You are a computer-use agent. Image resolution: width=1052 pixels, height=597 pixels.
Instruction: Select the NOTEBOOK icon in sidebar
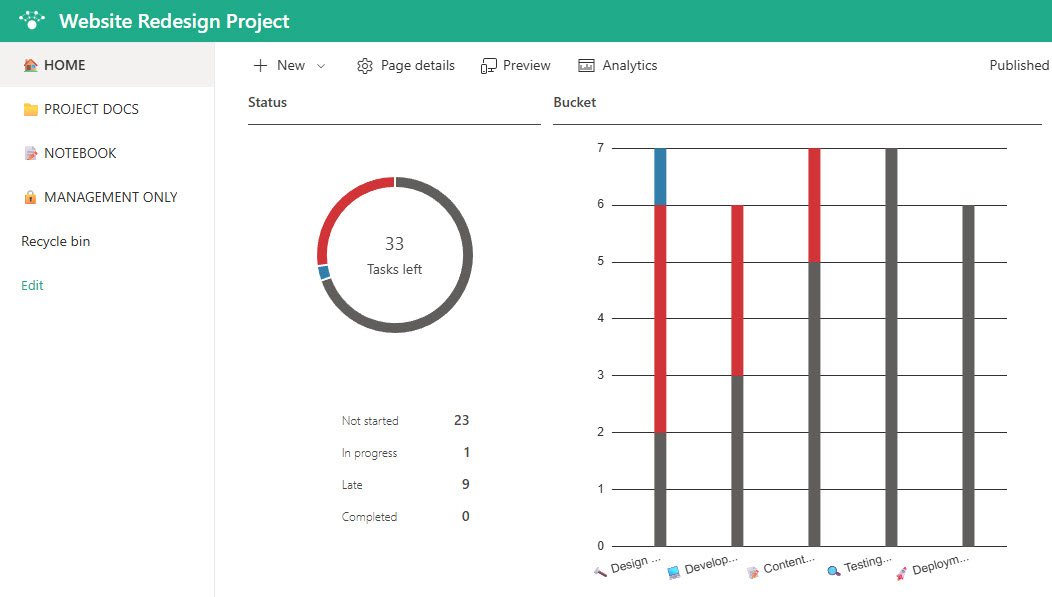(x=29, y=152)
